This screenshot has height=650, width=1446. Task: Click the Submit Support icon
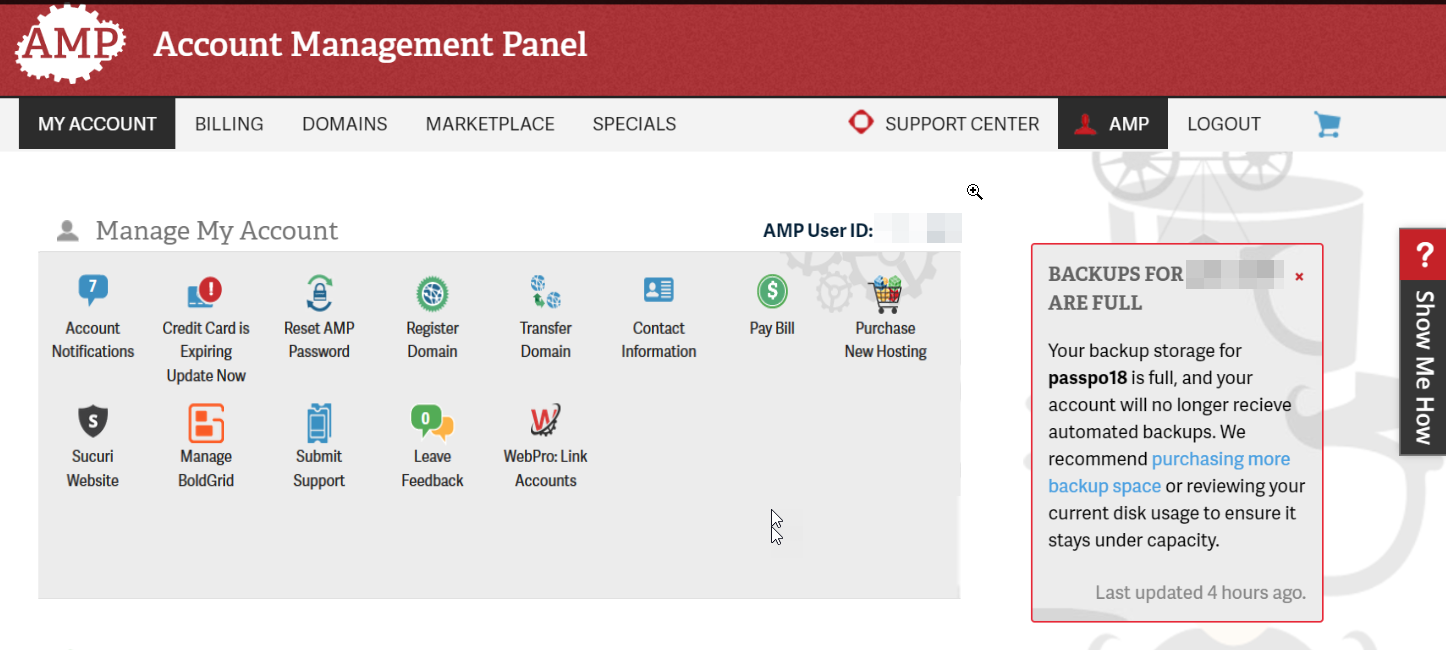319,422
